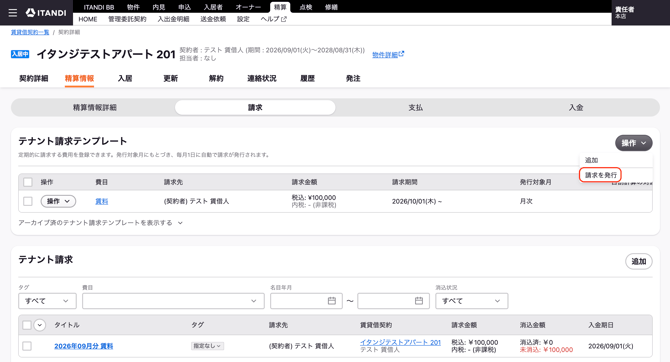Viewport: 670px width, 362px height.
Task: Click the 賃貸借契約一覧 breadcrumb link
Action: click(30, 32)
